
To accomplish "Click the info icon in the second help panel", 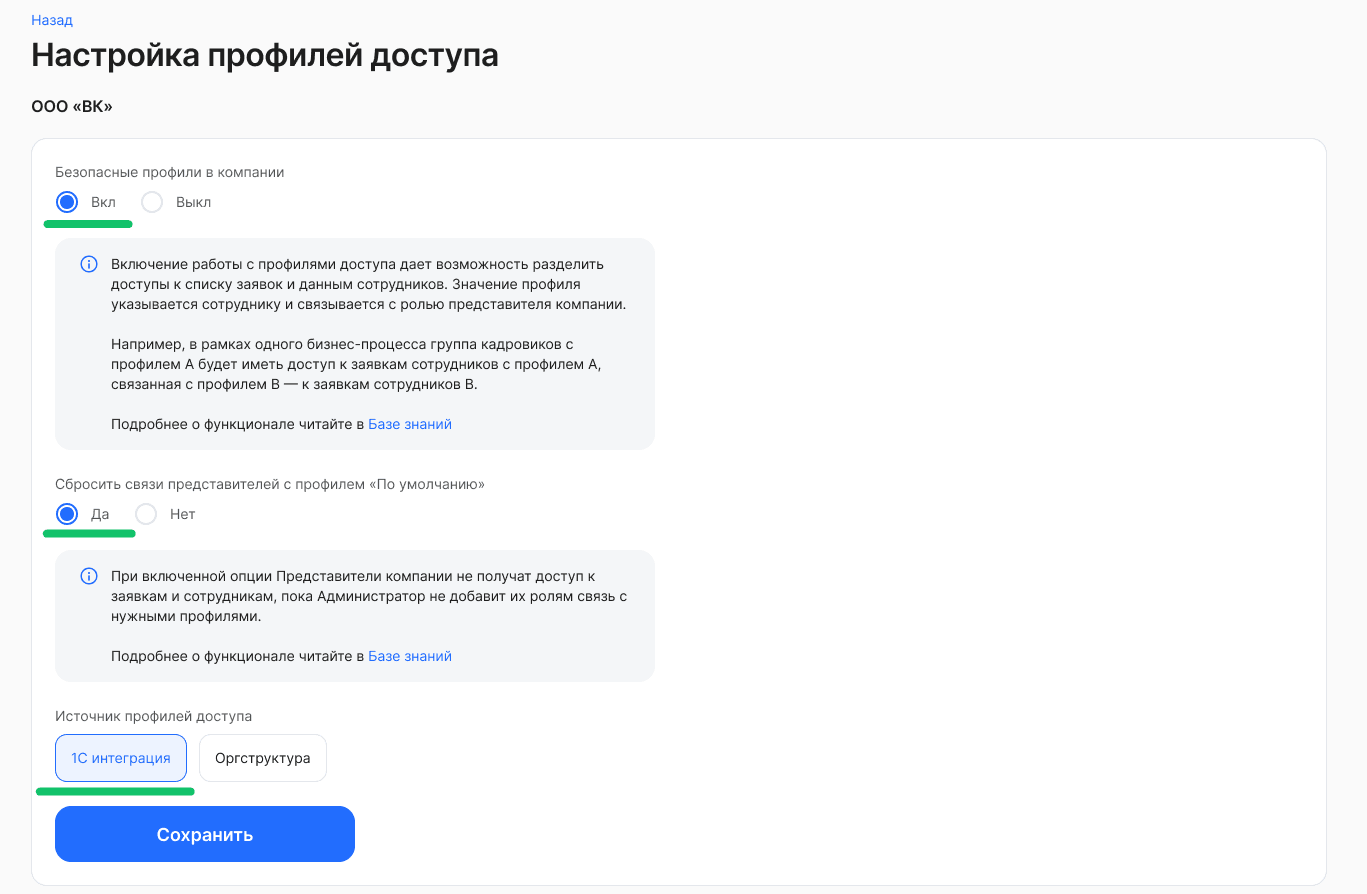I will [88, 576].
